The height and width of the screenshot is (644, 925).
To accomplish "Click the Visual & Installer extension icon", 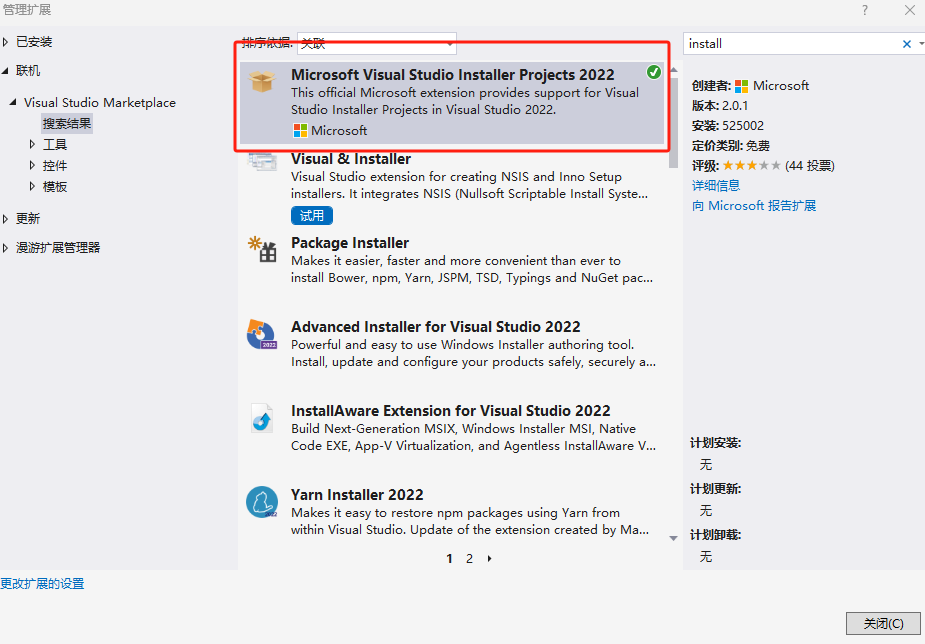I will point(262,161).
